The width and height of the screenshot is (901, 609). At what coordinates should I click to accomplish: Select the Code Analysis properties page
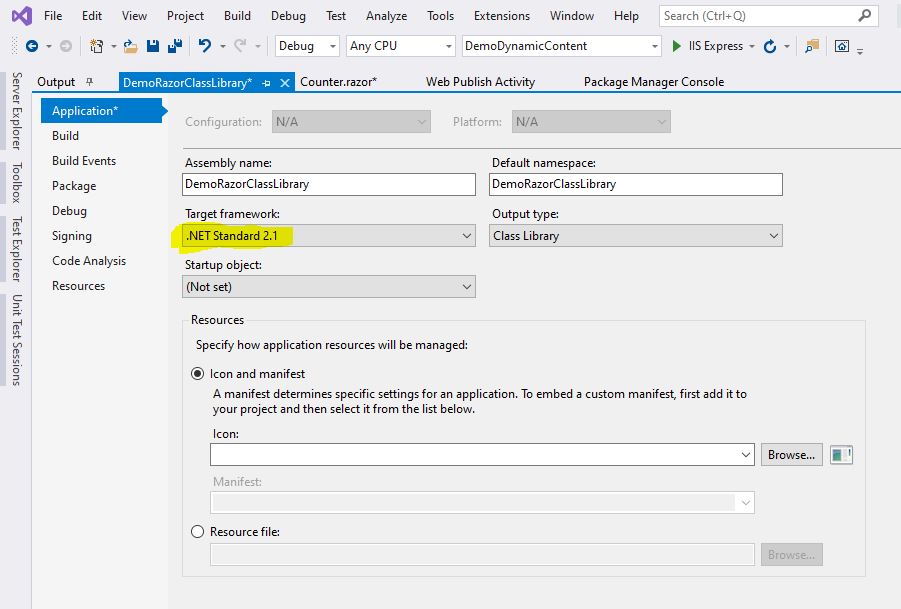[89, 261]
